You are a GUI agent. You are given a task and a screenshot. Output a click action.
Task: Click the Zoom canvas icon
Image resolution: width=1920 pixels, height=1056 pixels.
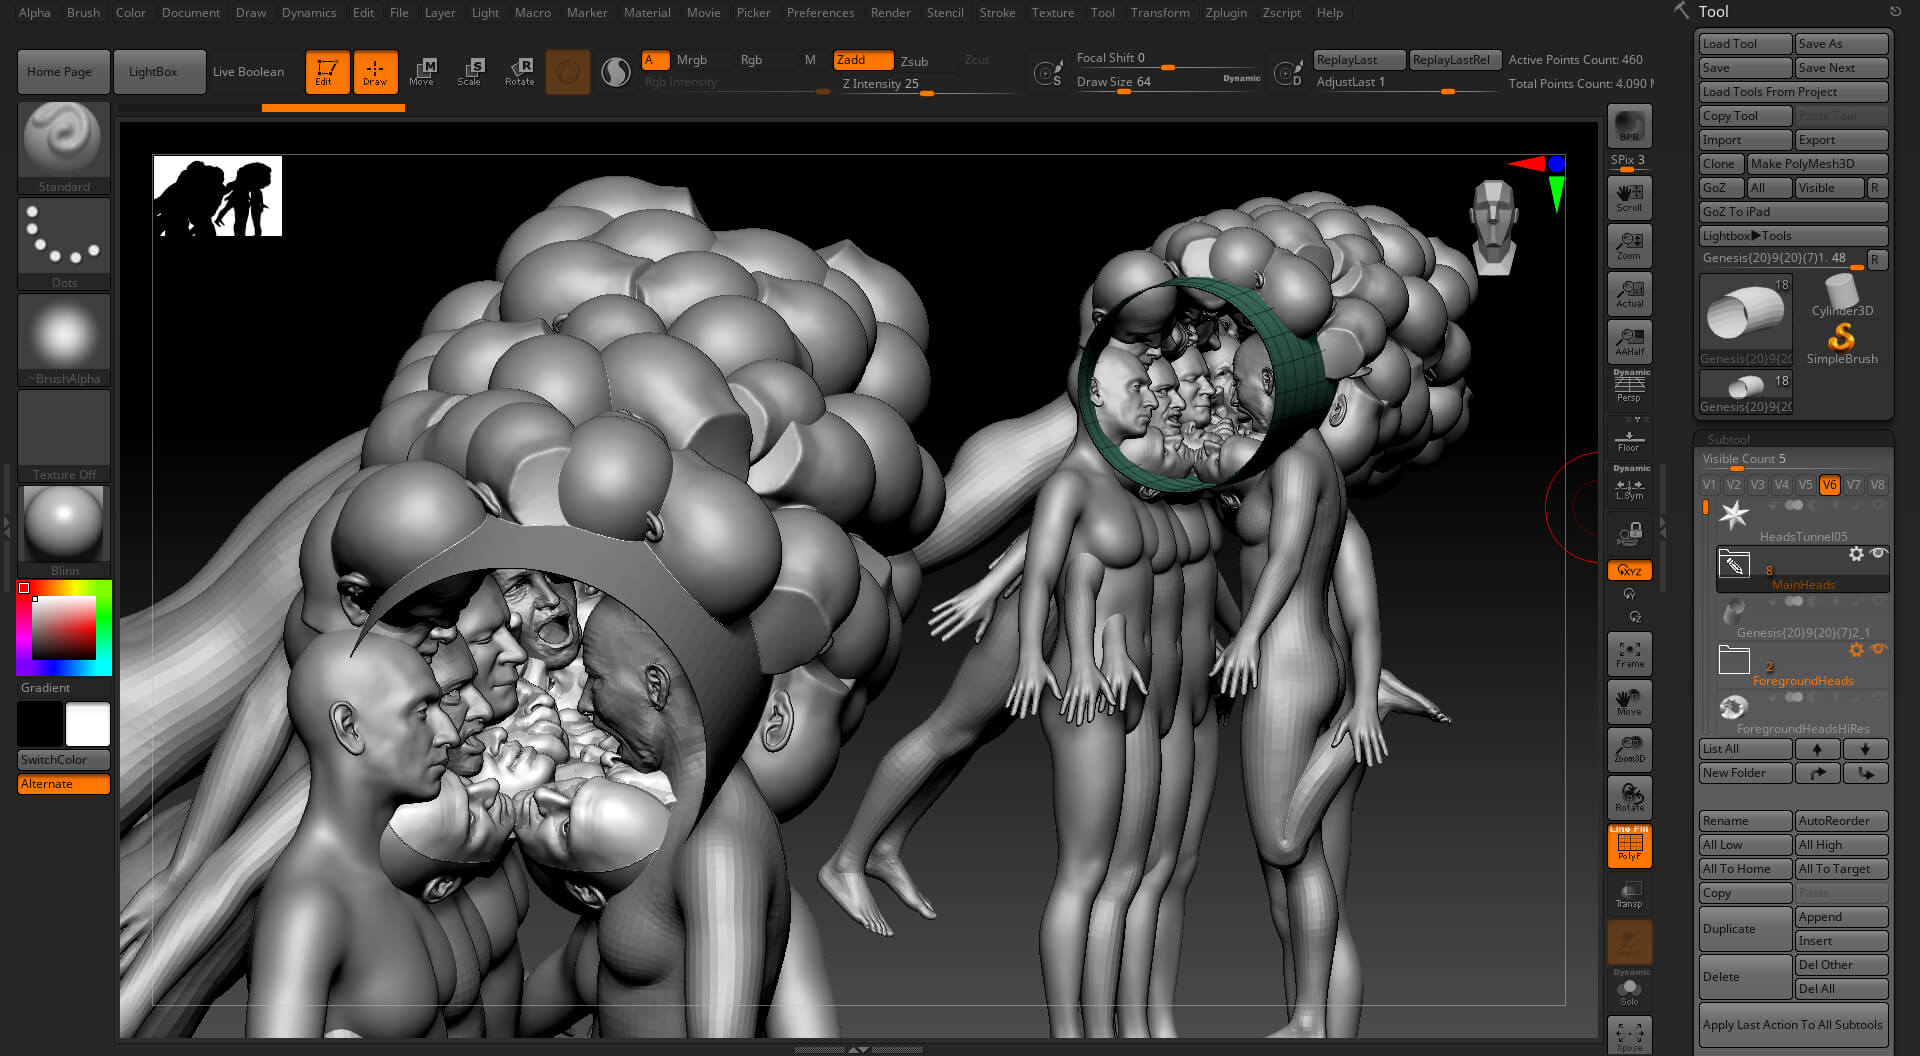[1629, 246]
